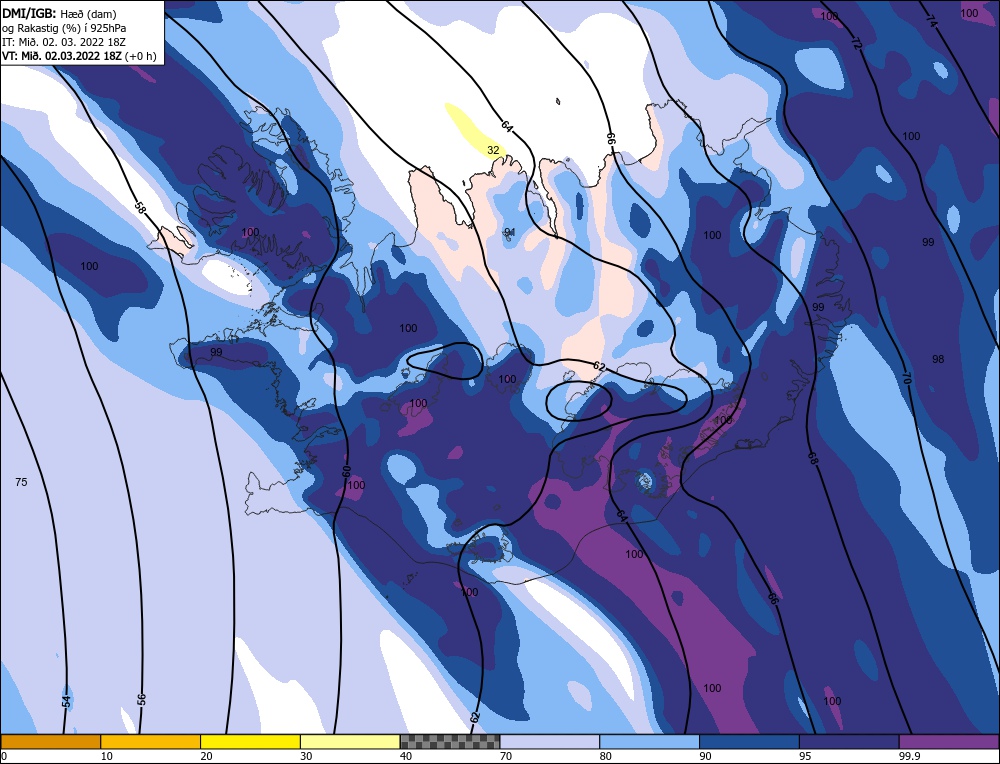
Task: Click the bold 'VT: Mið. 02.03.2022 18Z' line
Action: tap(62, 55)
